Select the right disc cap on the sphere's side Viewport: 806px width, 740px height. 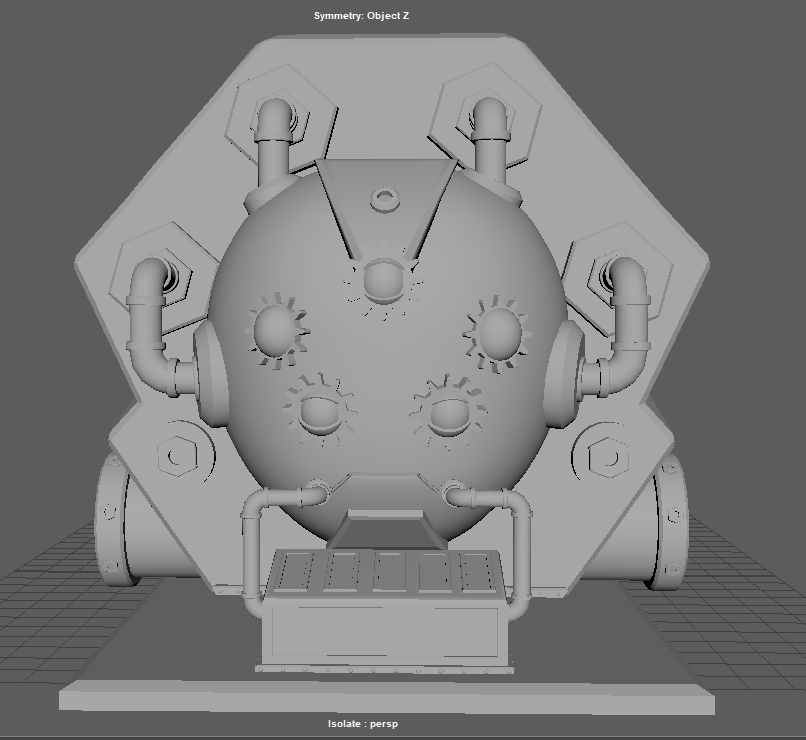(x=563, y=374)
